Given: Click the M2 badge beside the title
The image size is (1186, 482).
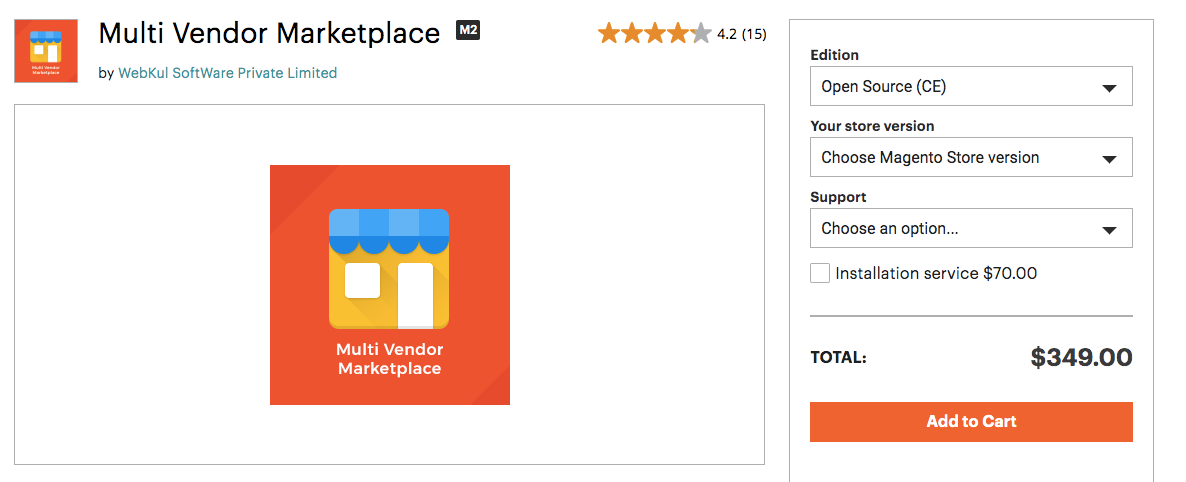Looking at the screenshot, I should click(468, 31).
